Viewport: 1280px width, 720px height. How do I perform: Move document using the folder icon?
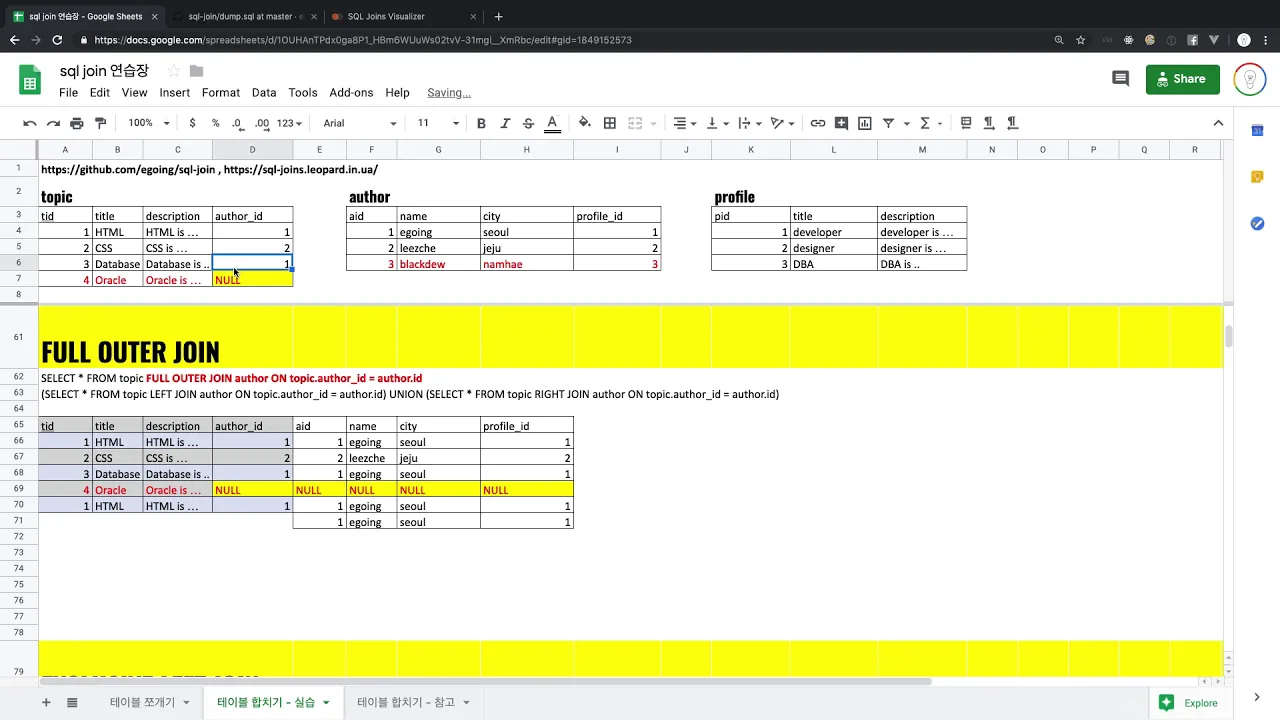click(x=196, y=71)
